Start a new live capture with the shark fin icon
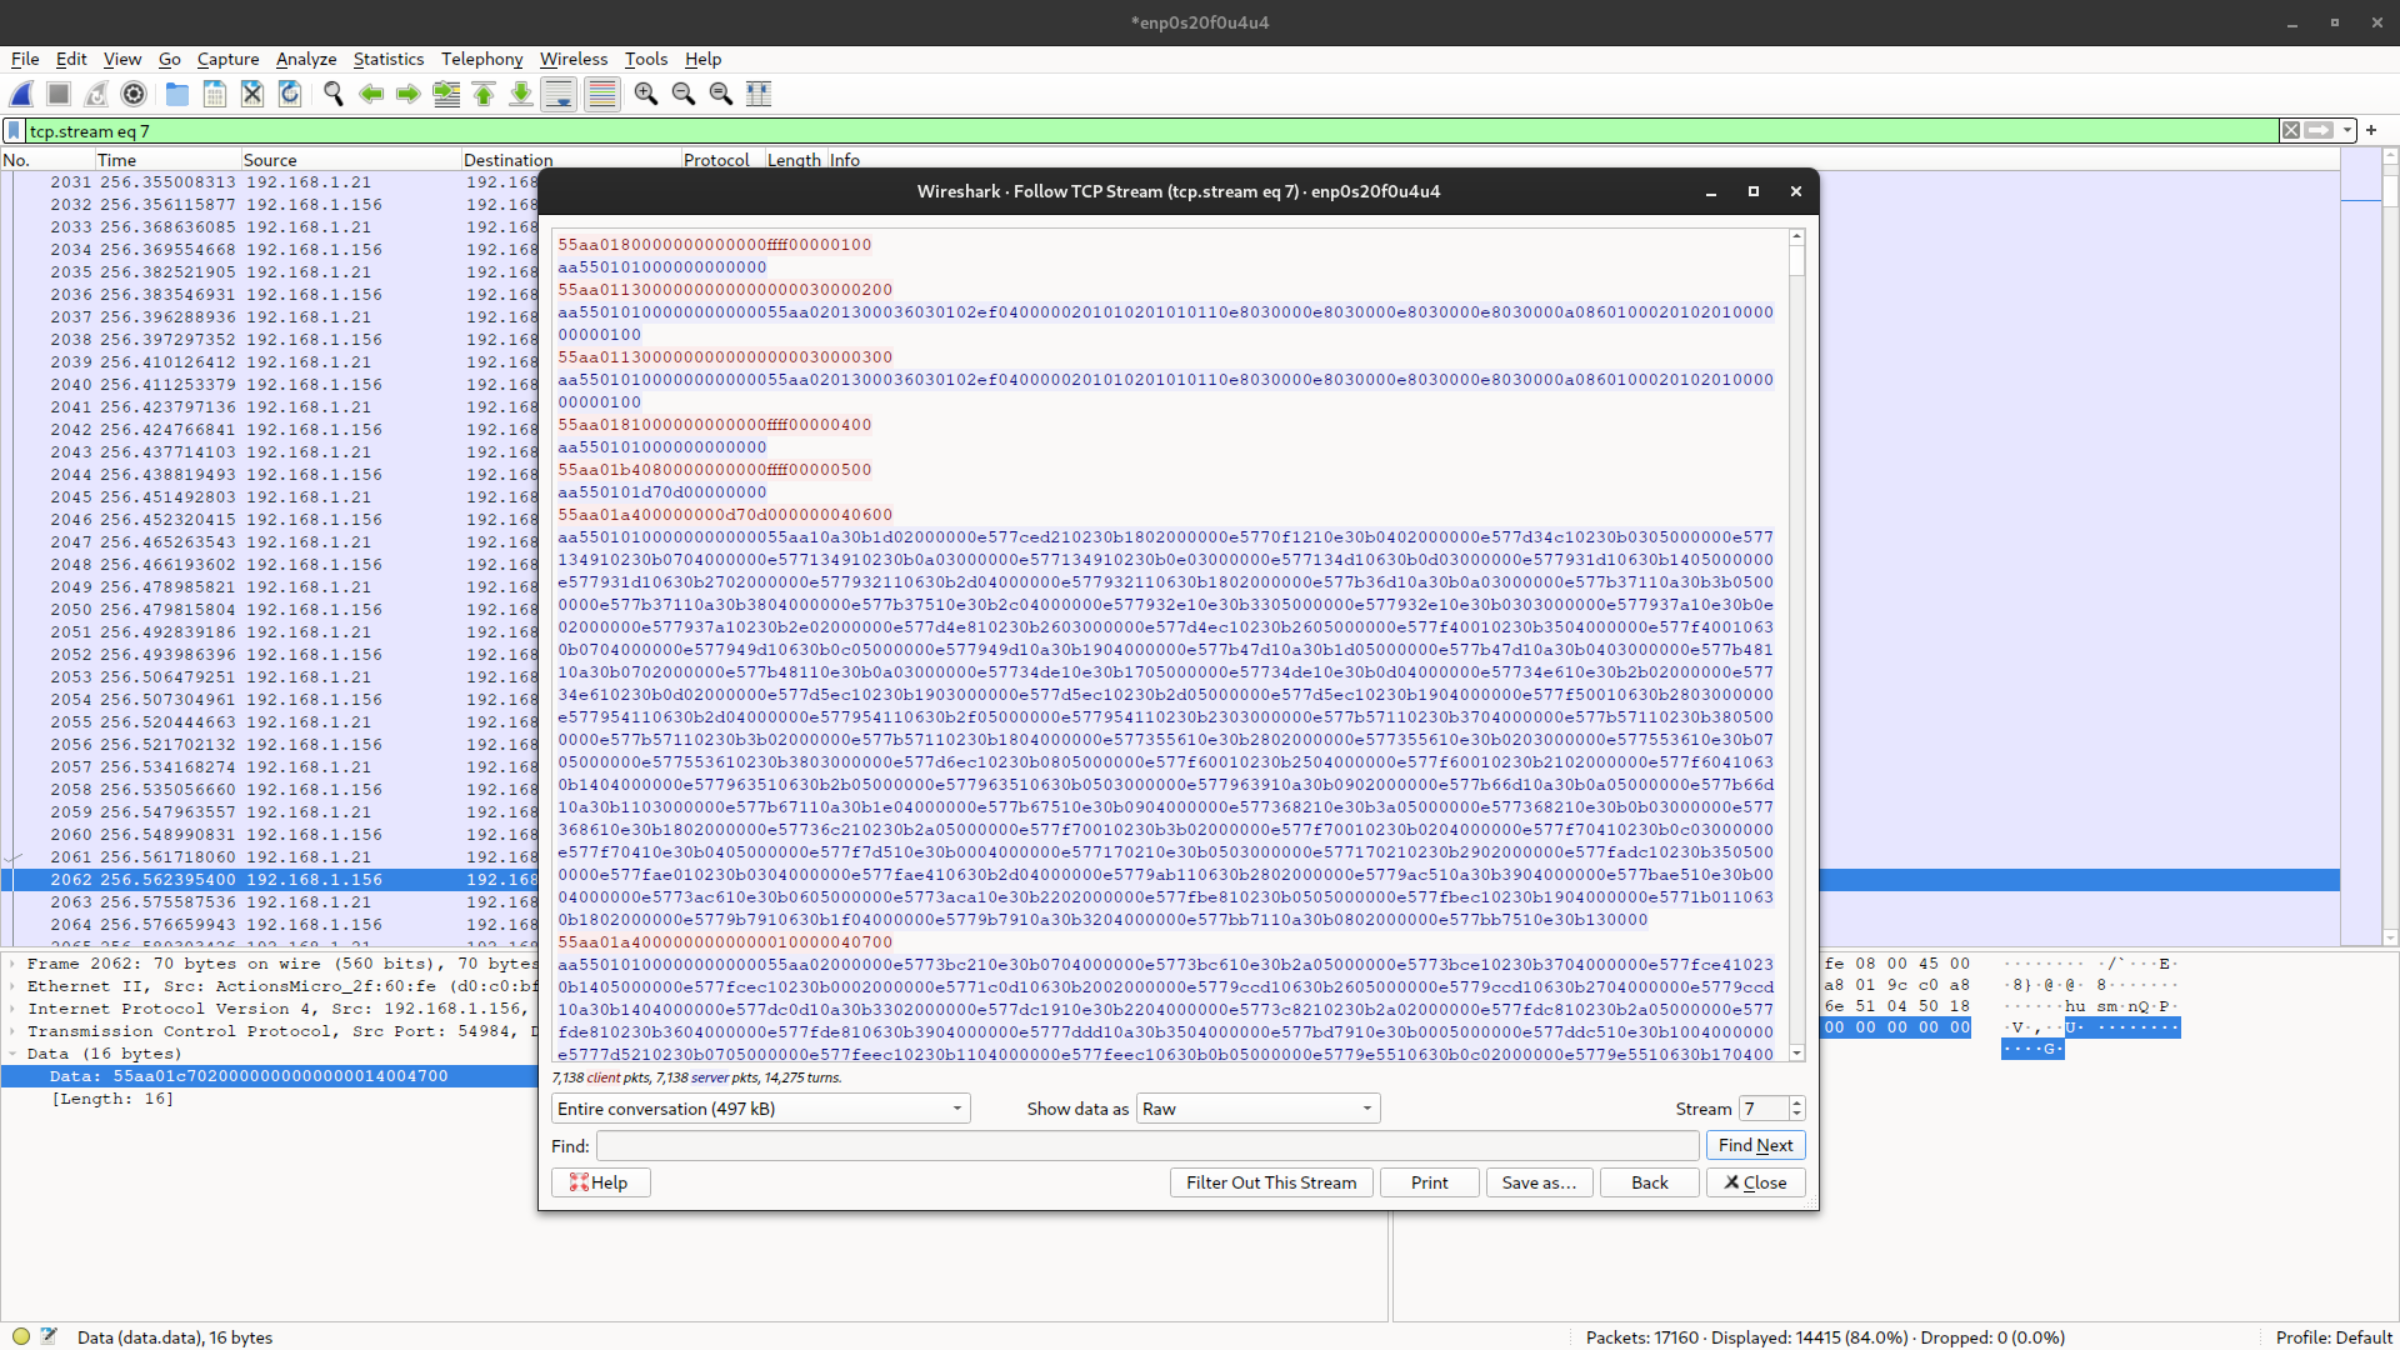Image resolution: width=2400 pixels, height=1350 pixels. (21, 94)
